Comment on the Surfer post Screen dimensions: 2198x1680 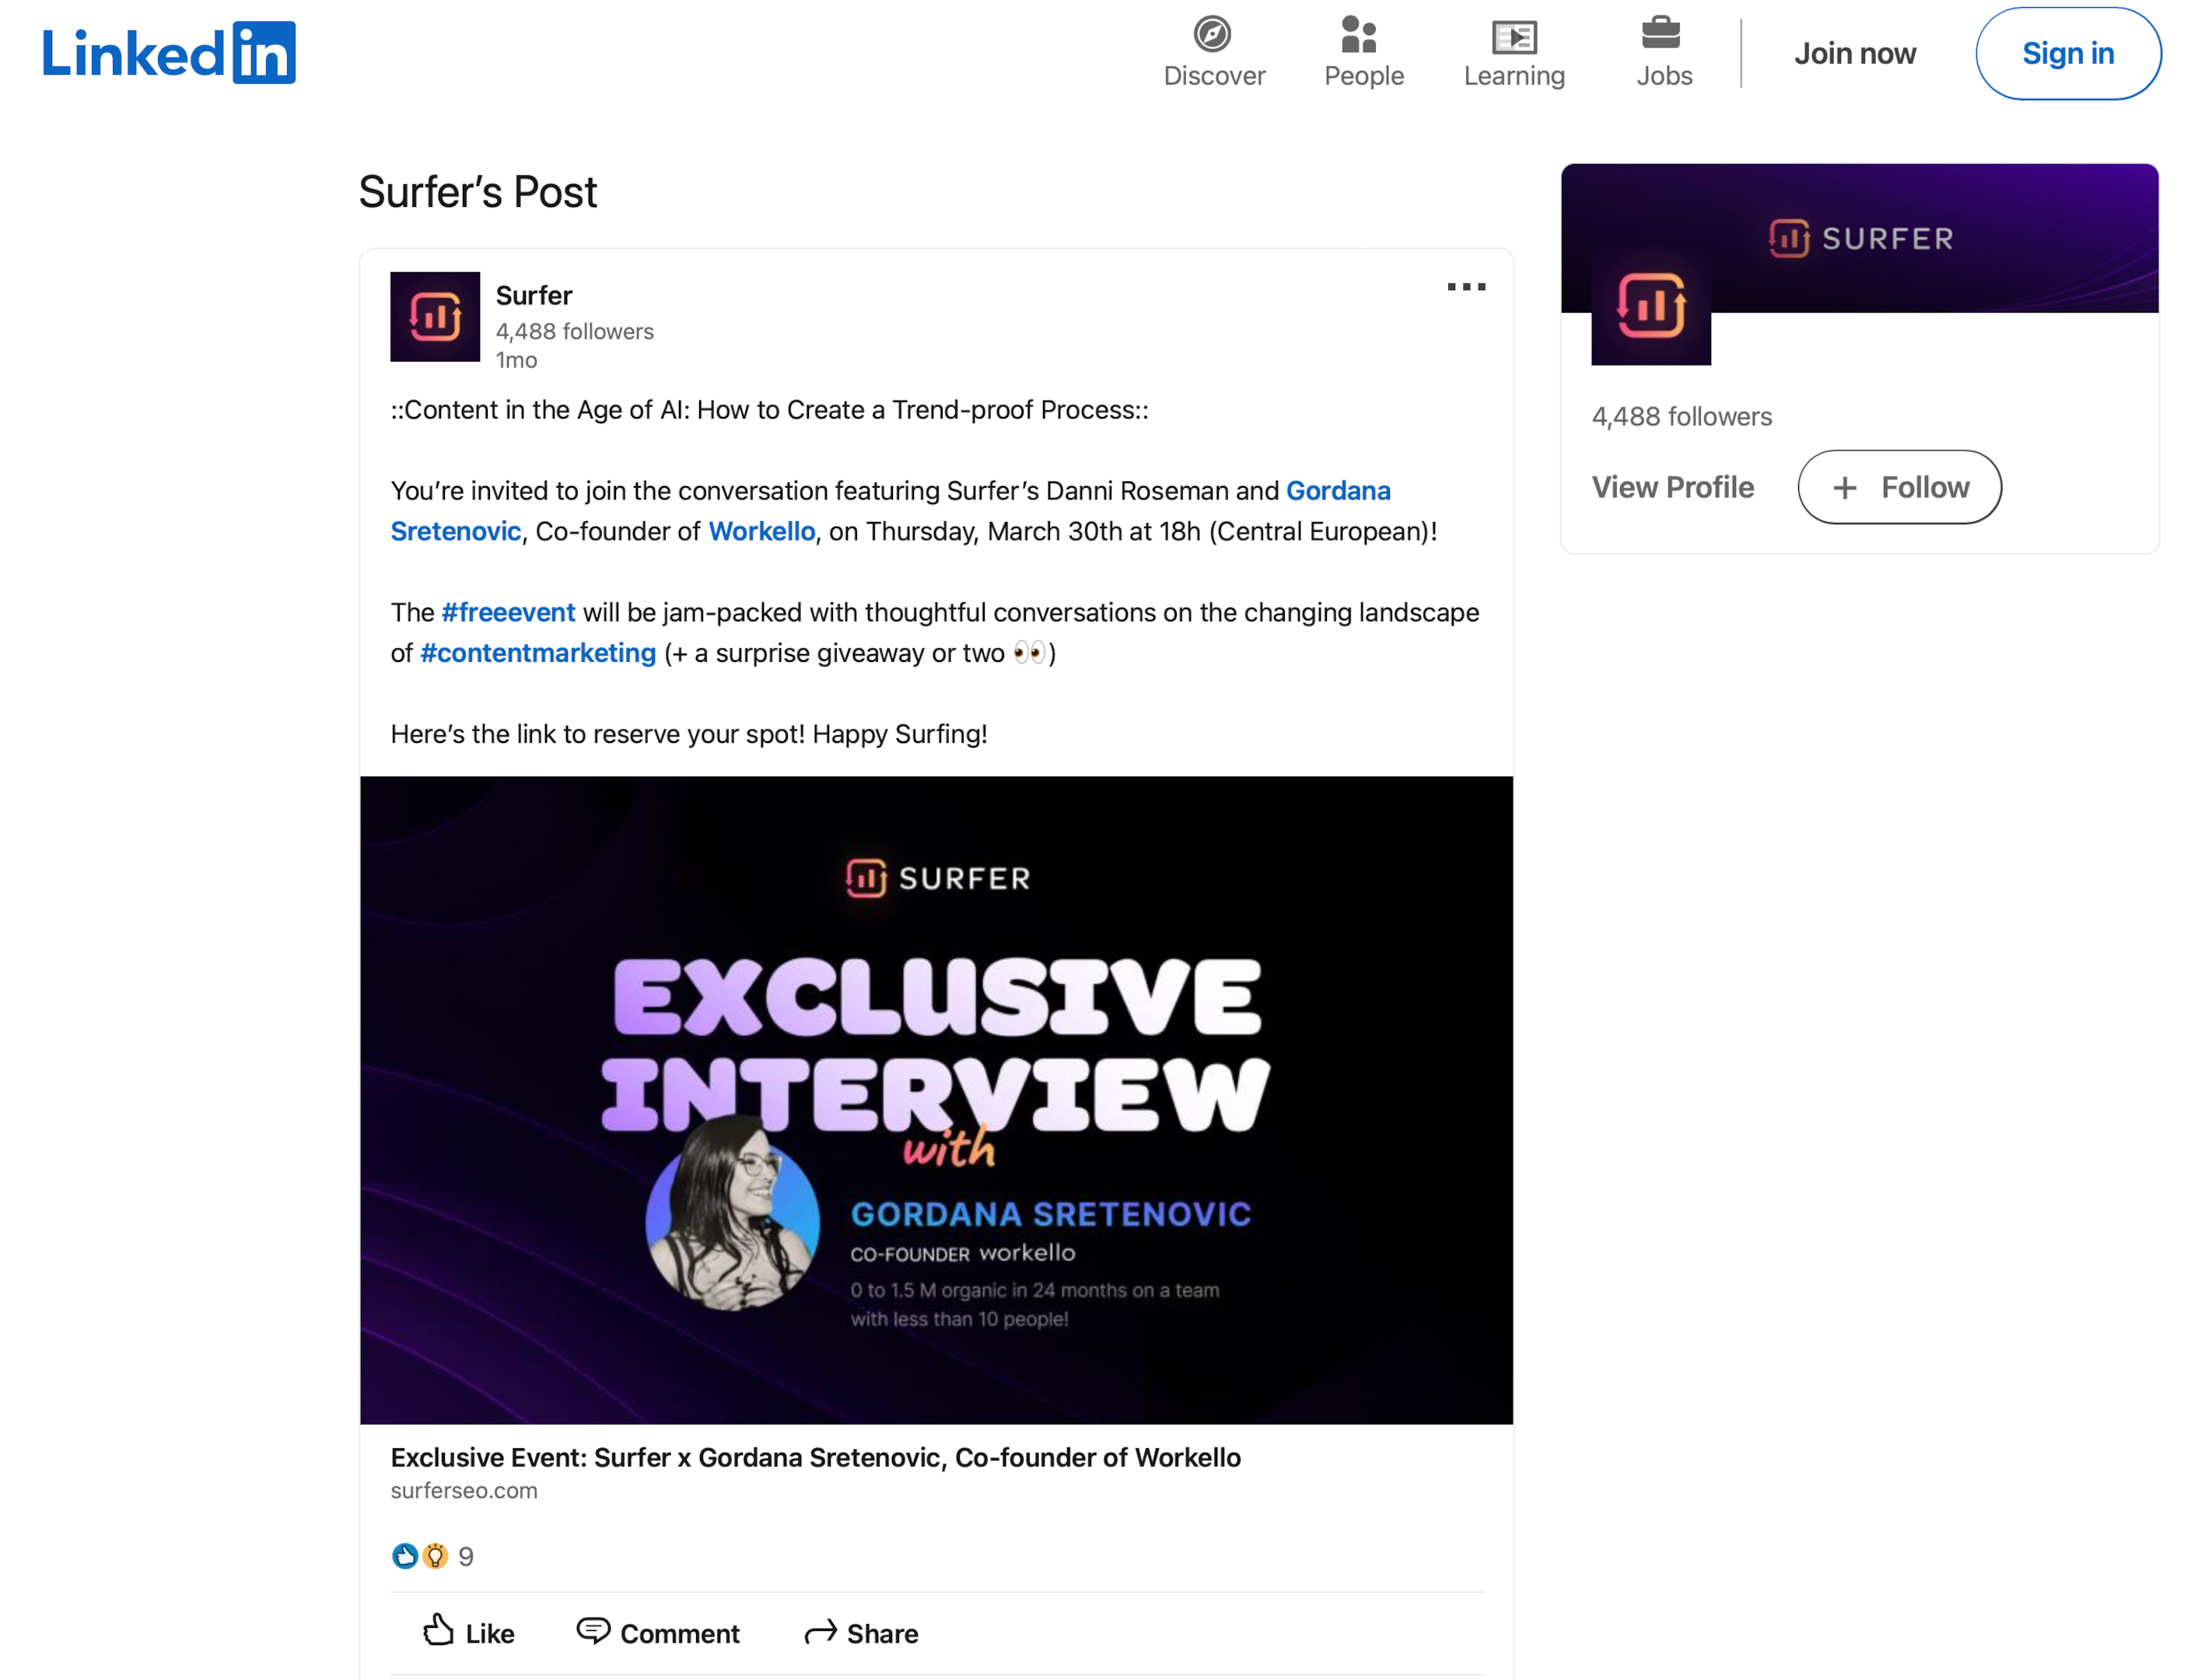point(657,1632)
